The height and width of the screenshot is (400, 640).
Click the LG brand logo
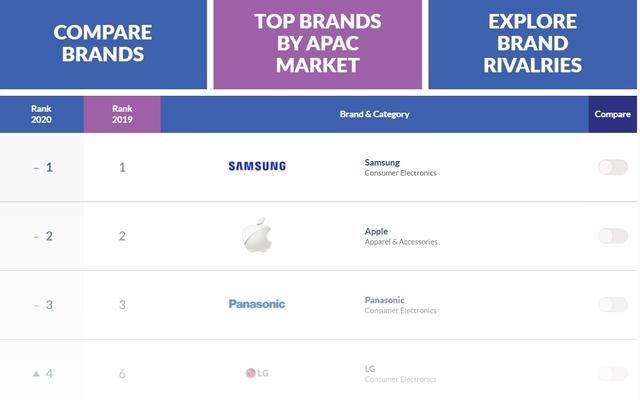coord(257,373)
